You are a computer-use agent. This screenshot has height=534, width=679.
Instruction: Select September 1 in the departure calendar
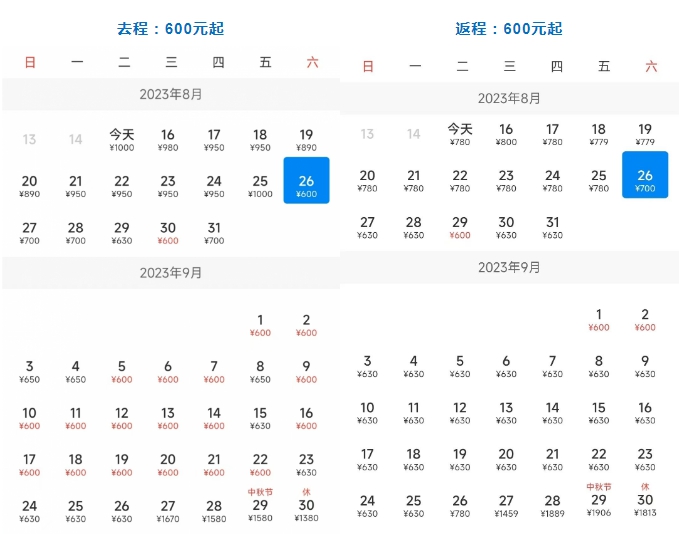tap(260, 326)
